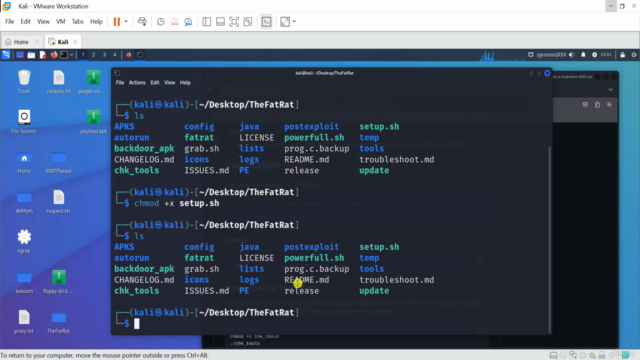Select the rockyou.txt desktop file
The image size is (640, 360).
(x=58, y=82)
